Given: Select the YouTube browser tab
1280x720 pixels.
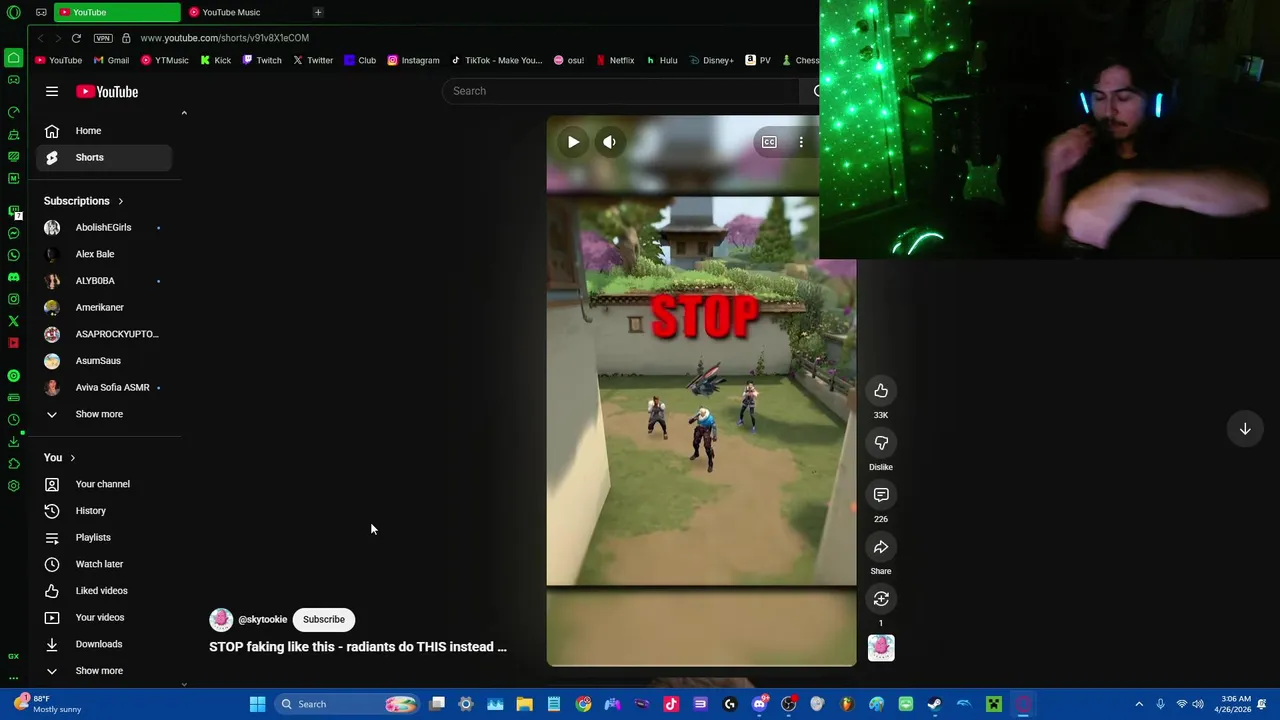Looking at the screenshot, I should tap(117, 12).
